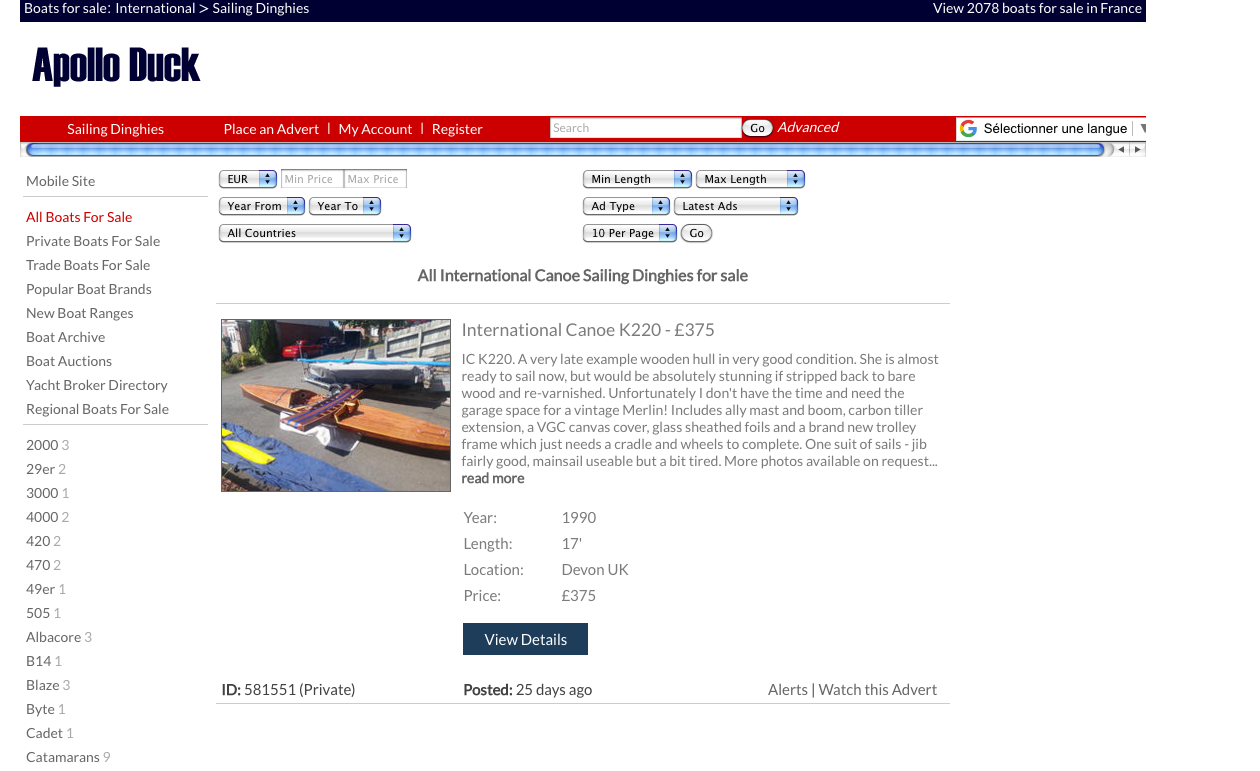Click the Go button beside Search box

pyautogui.click(x=757, y=128)
